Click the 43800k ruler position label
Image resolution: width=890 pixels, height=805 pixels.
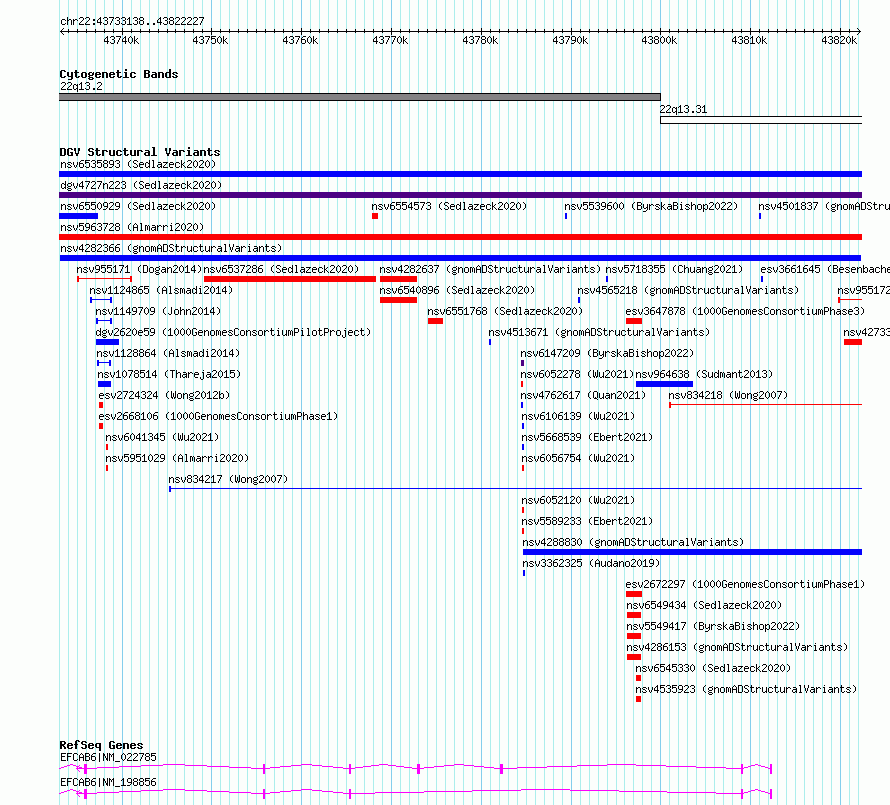click(x=659, y=41)
